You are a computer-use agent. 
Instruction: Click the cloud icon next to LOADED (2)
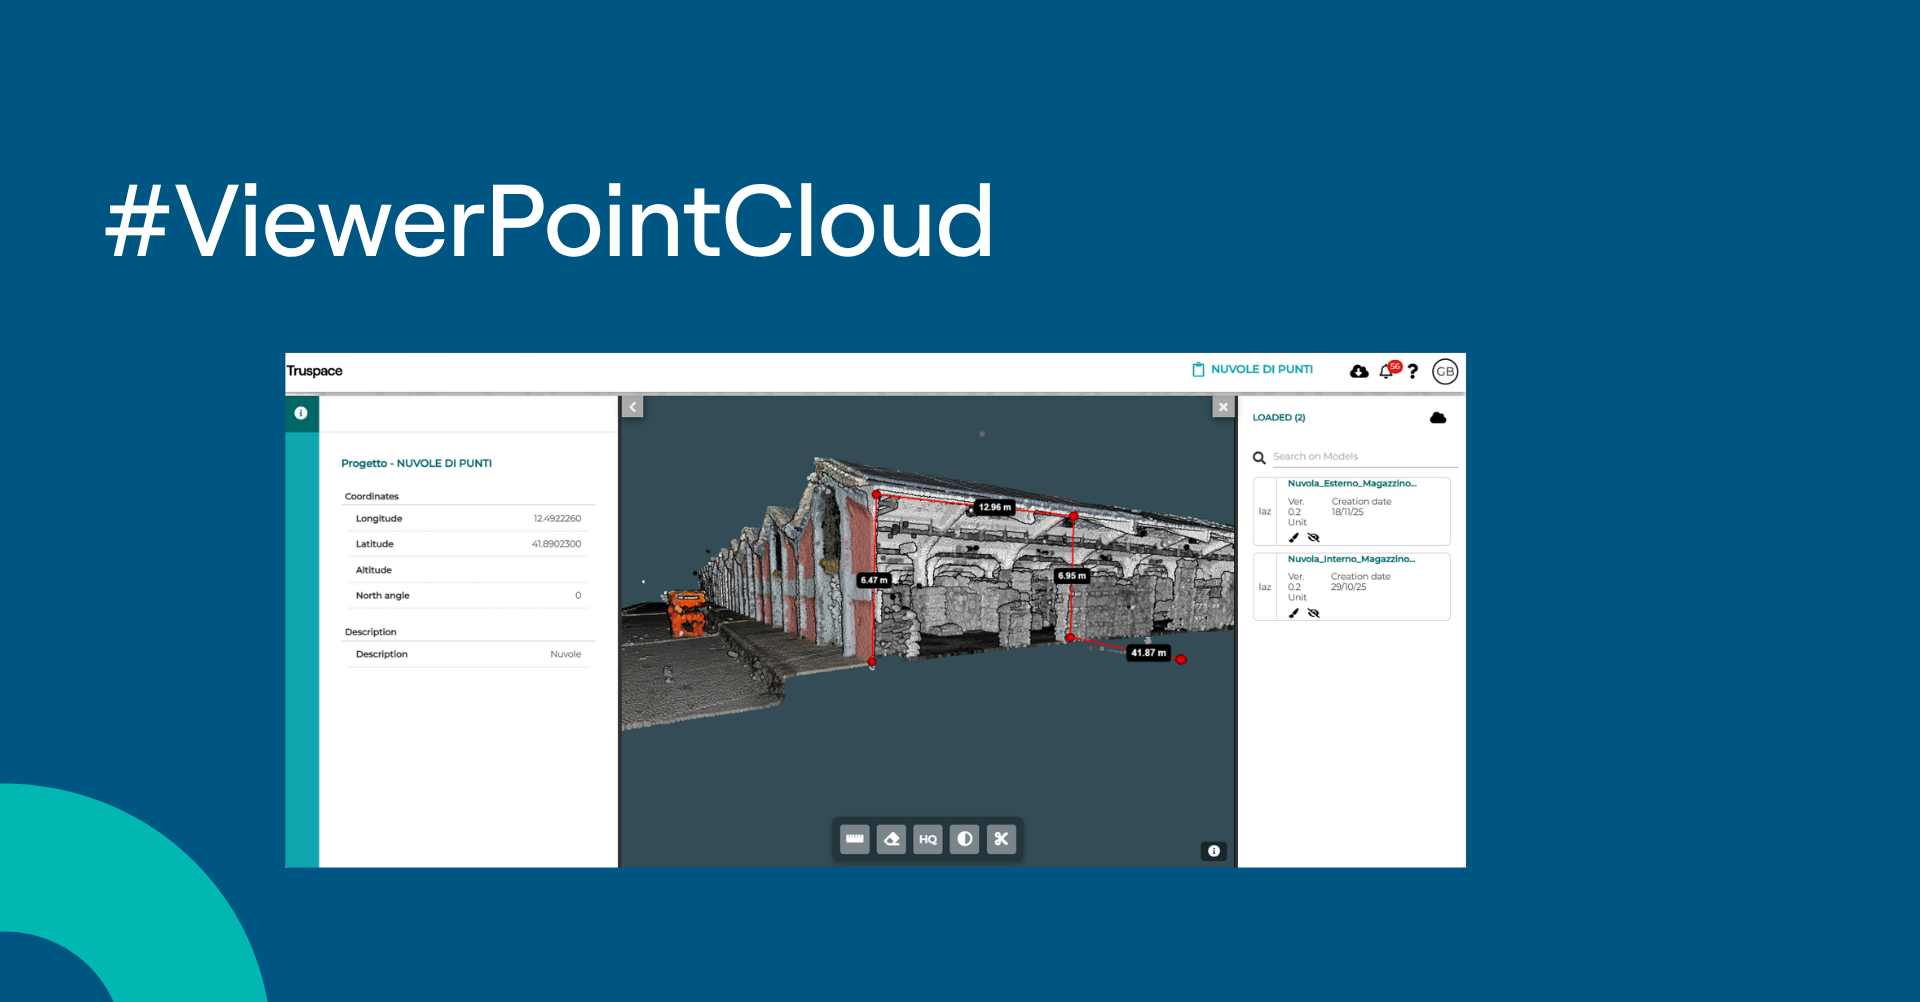click(1438, 418)
